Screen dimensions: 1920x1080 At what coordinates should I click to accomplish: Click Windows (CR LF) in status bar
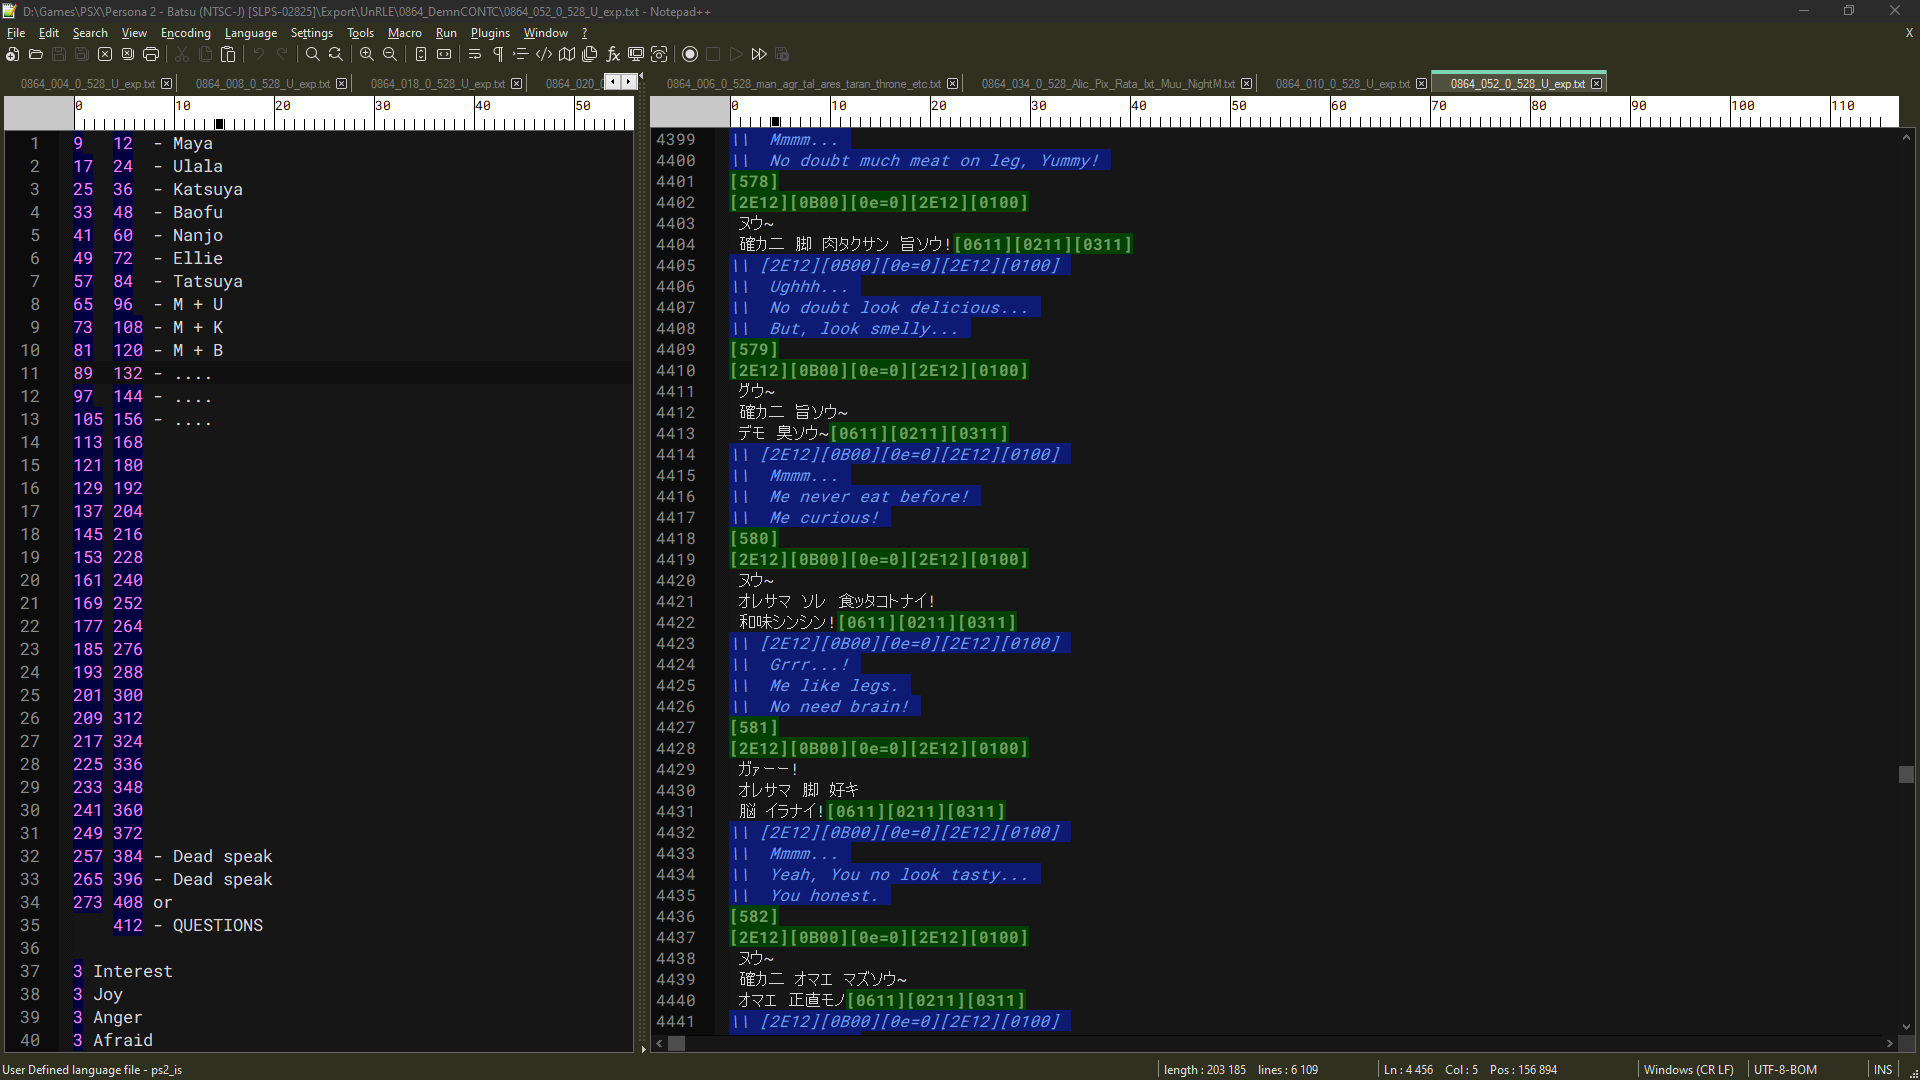(1688, 1069)
